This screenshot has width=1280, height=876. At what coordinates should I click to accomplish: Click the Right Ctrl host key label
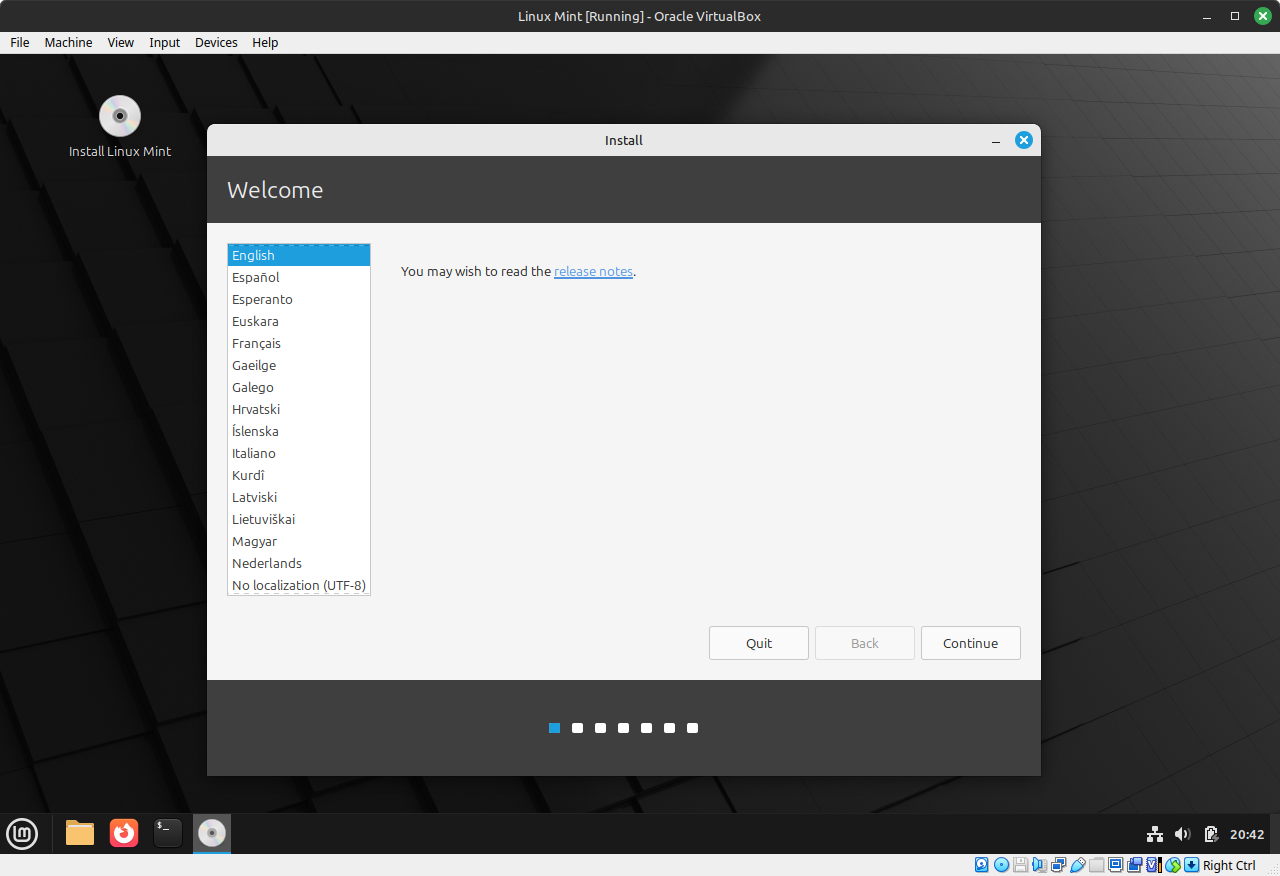(x=1230, y=865)
